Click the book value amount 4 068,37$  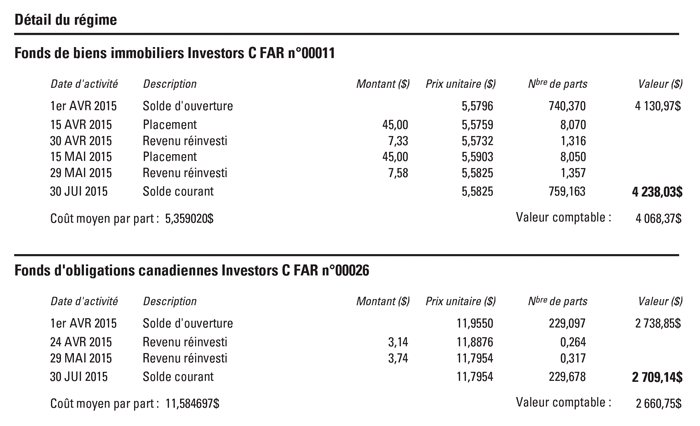(658, 217)
